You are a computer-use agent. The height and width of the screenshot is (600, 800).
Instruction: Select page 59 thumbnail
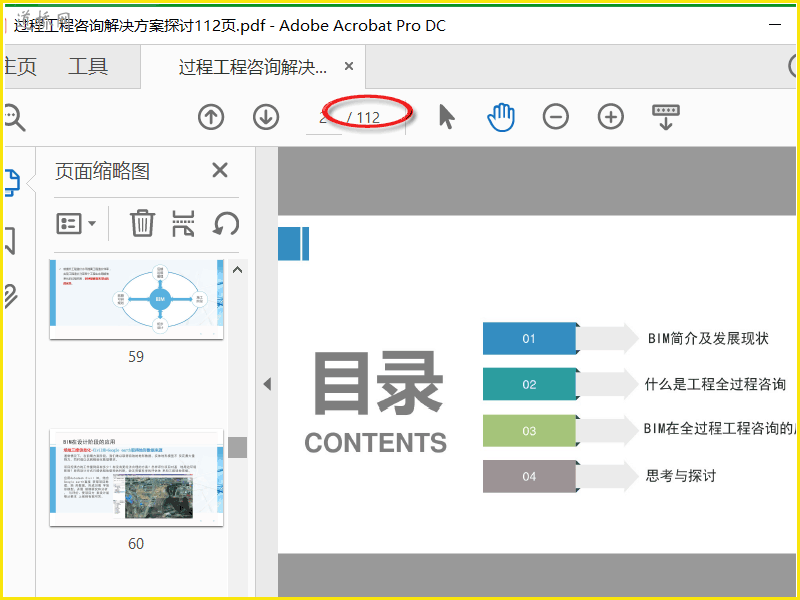coord(136,298)
